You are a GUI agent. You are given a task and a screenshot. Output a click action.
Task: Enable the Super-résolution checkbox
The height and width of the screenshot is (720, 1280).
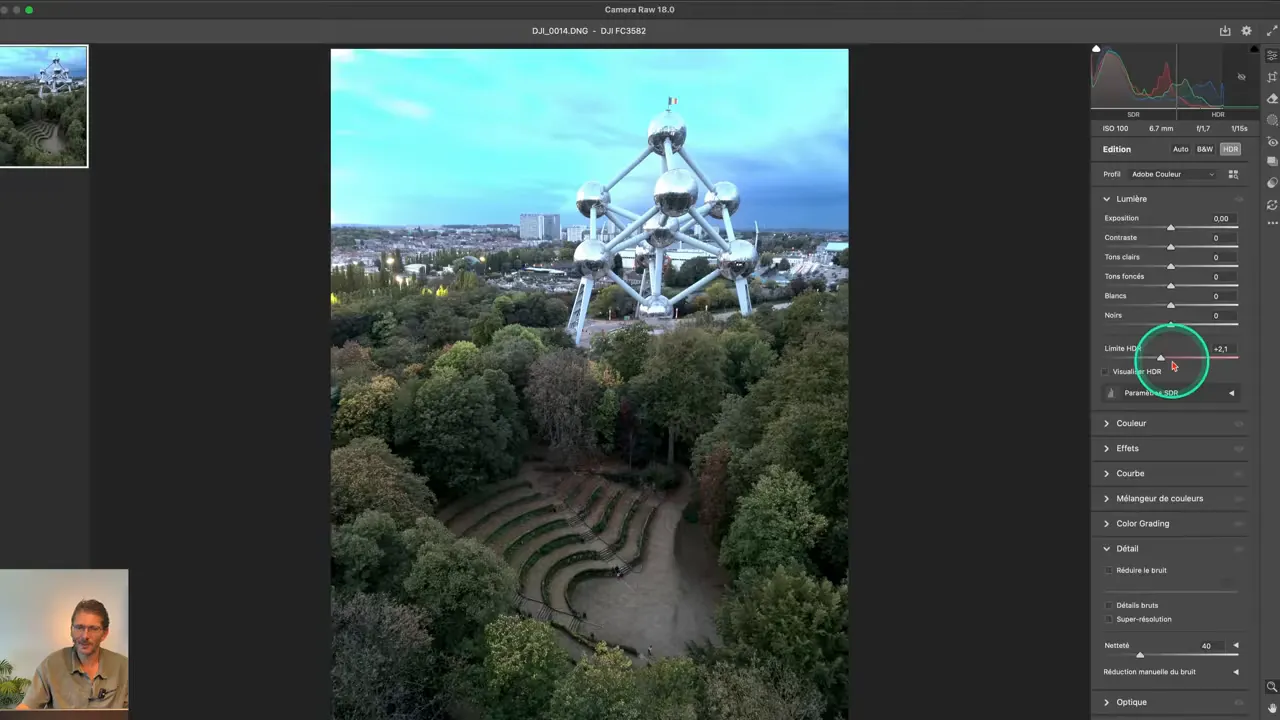pyautogui.click(x=1109, y=619)
